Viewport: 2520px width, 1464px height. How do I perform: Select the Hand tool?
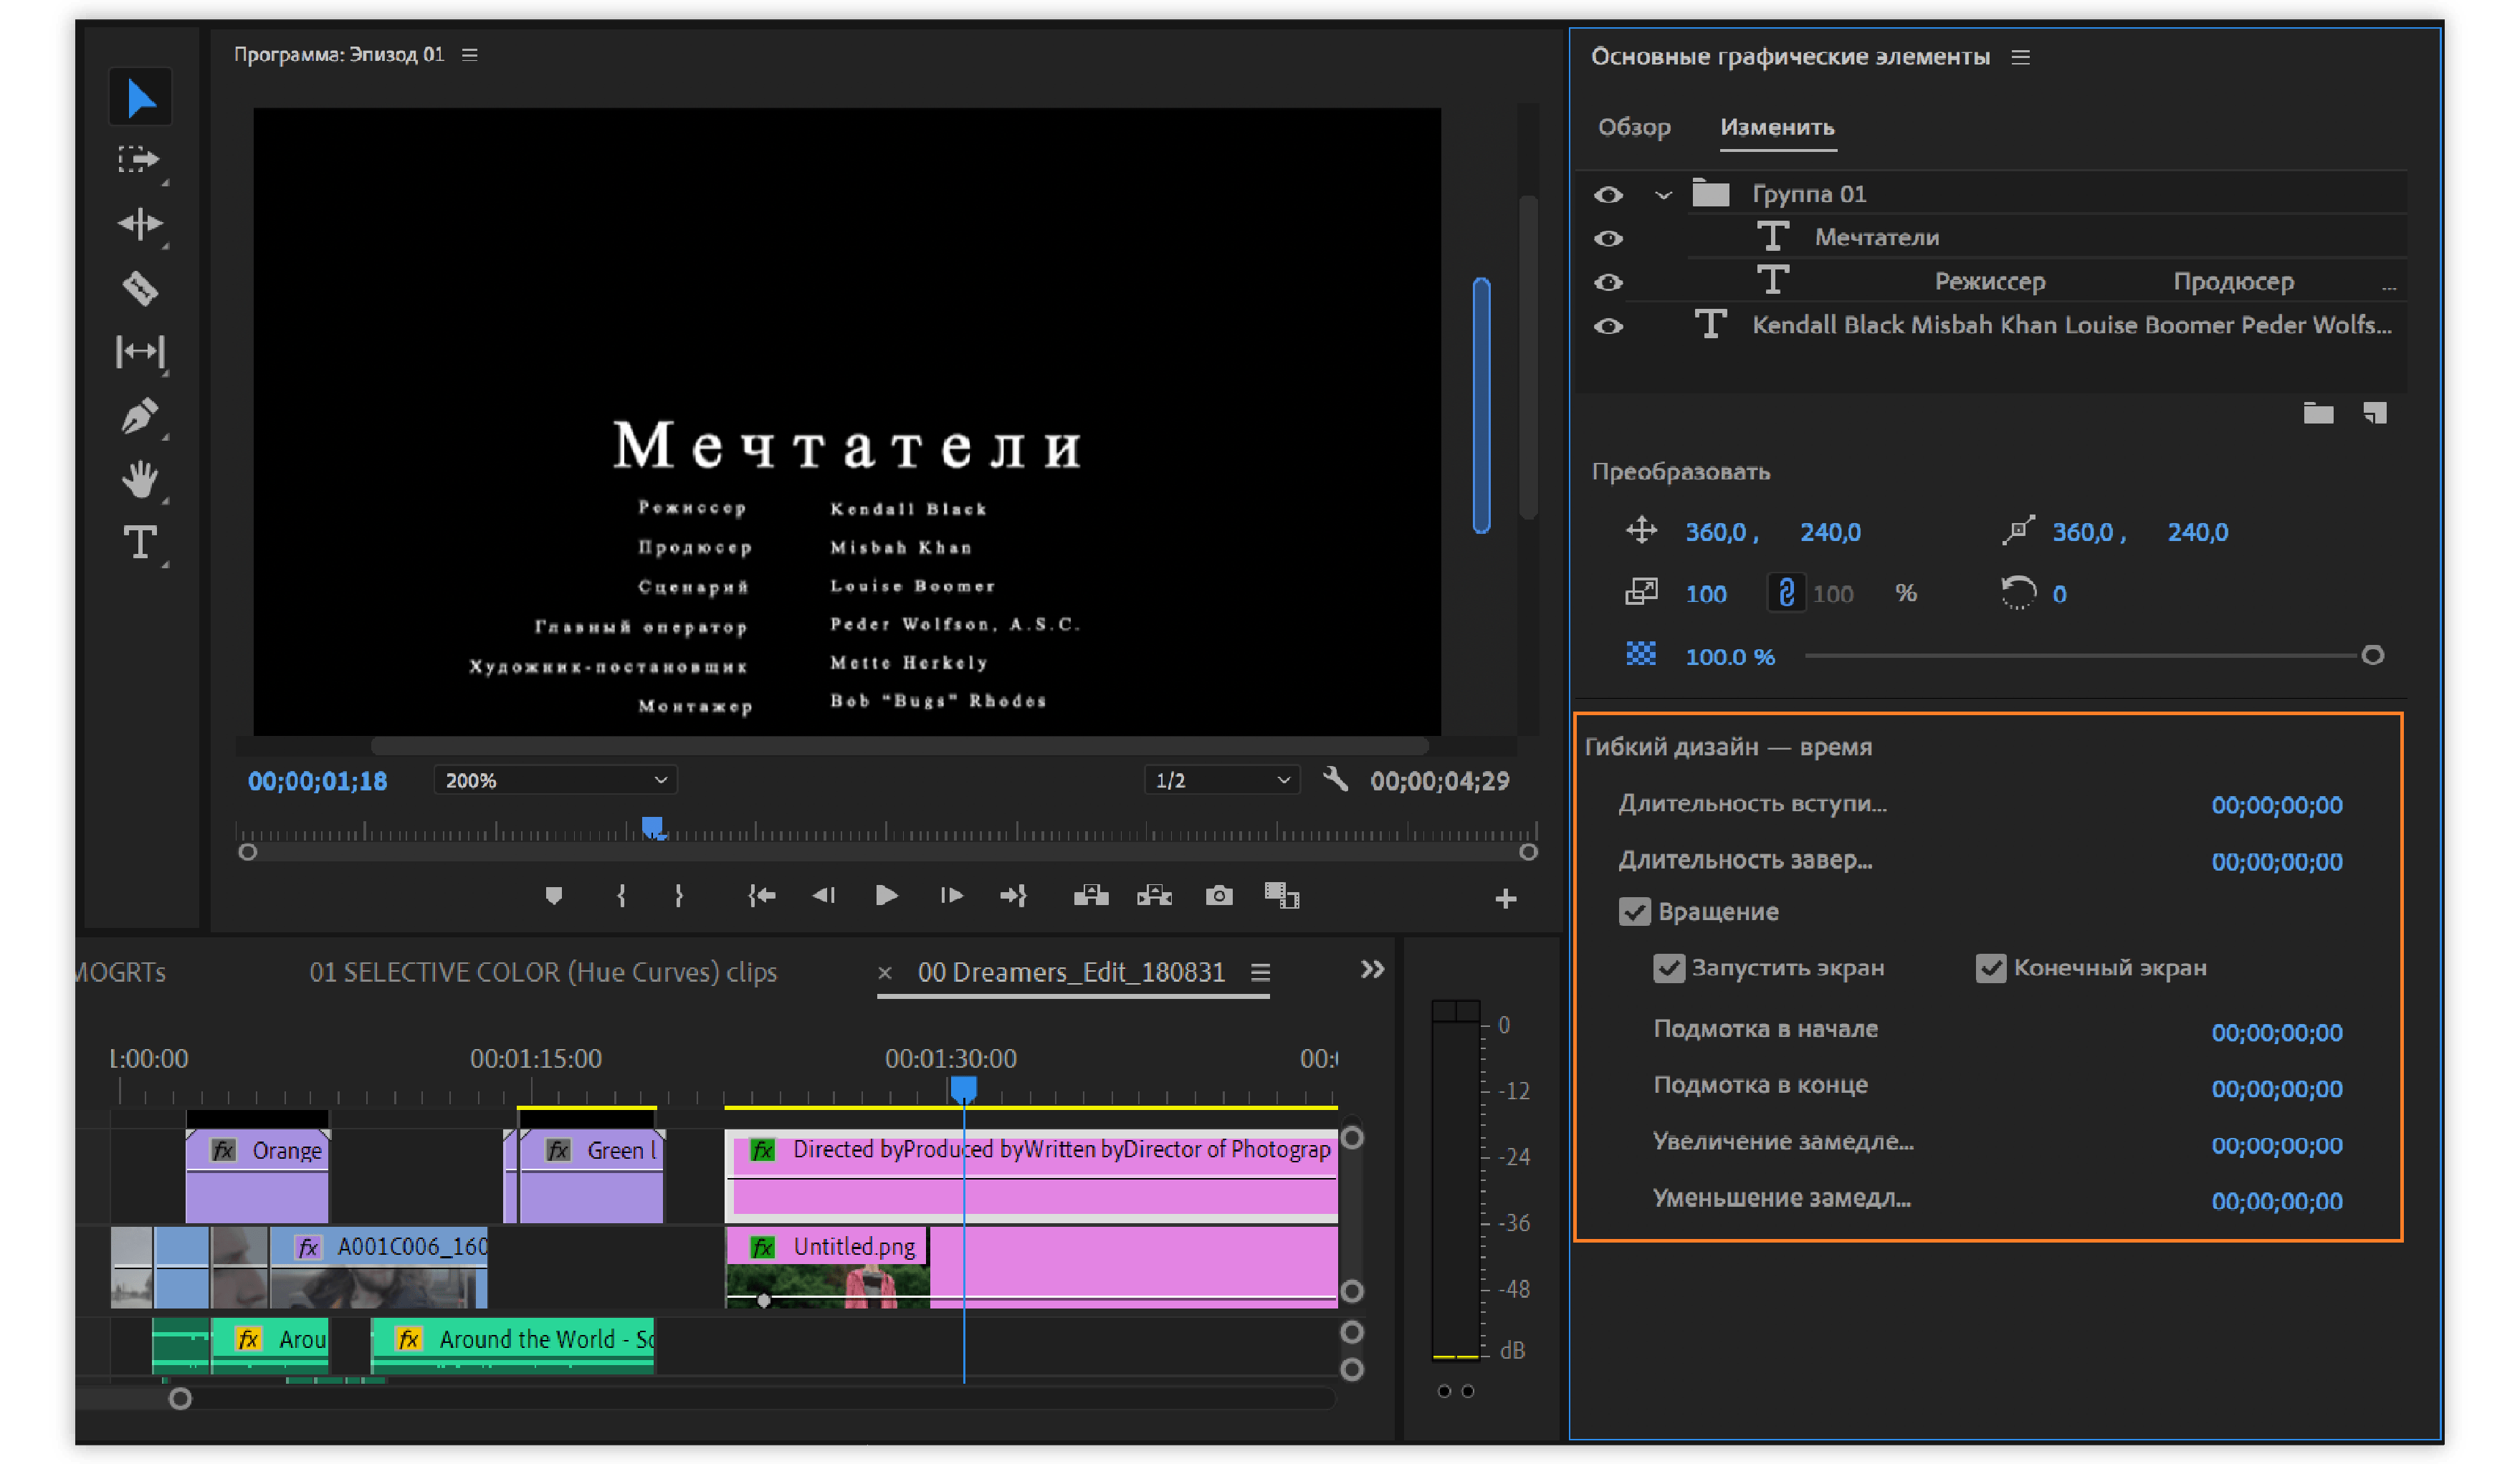140,480
